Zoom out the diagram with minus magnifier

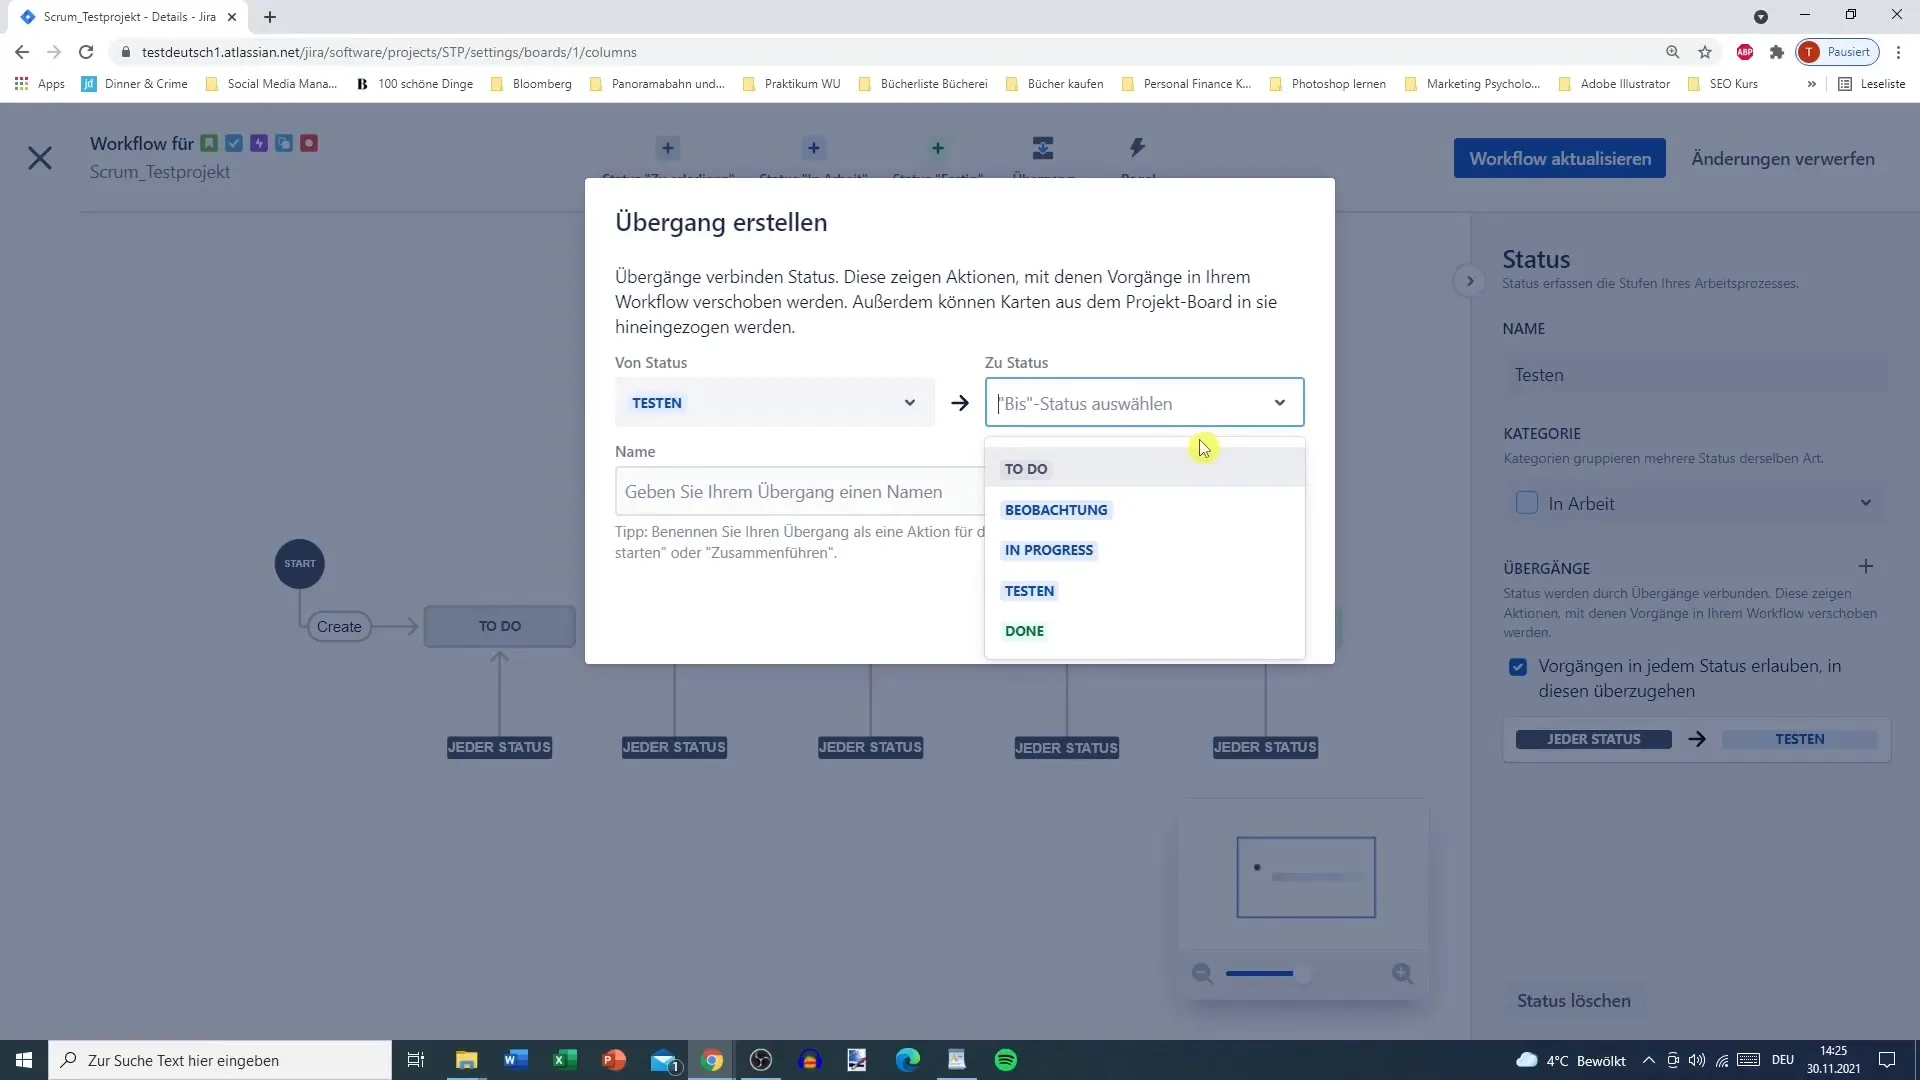coord(1202,973)
